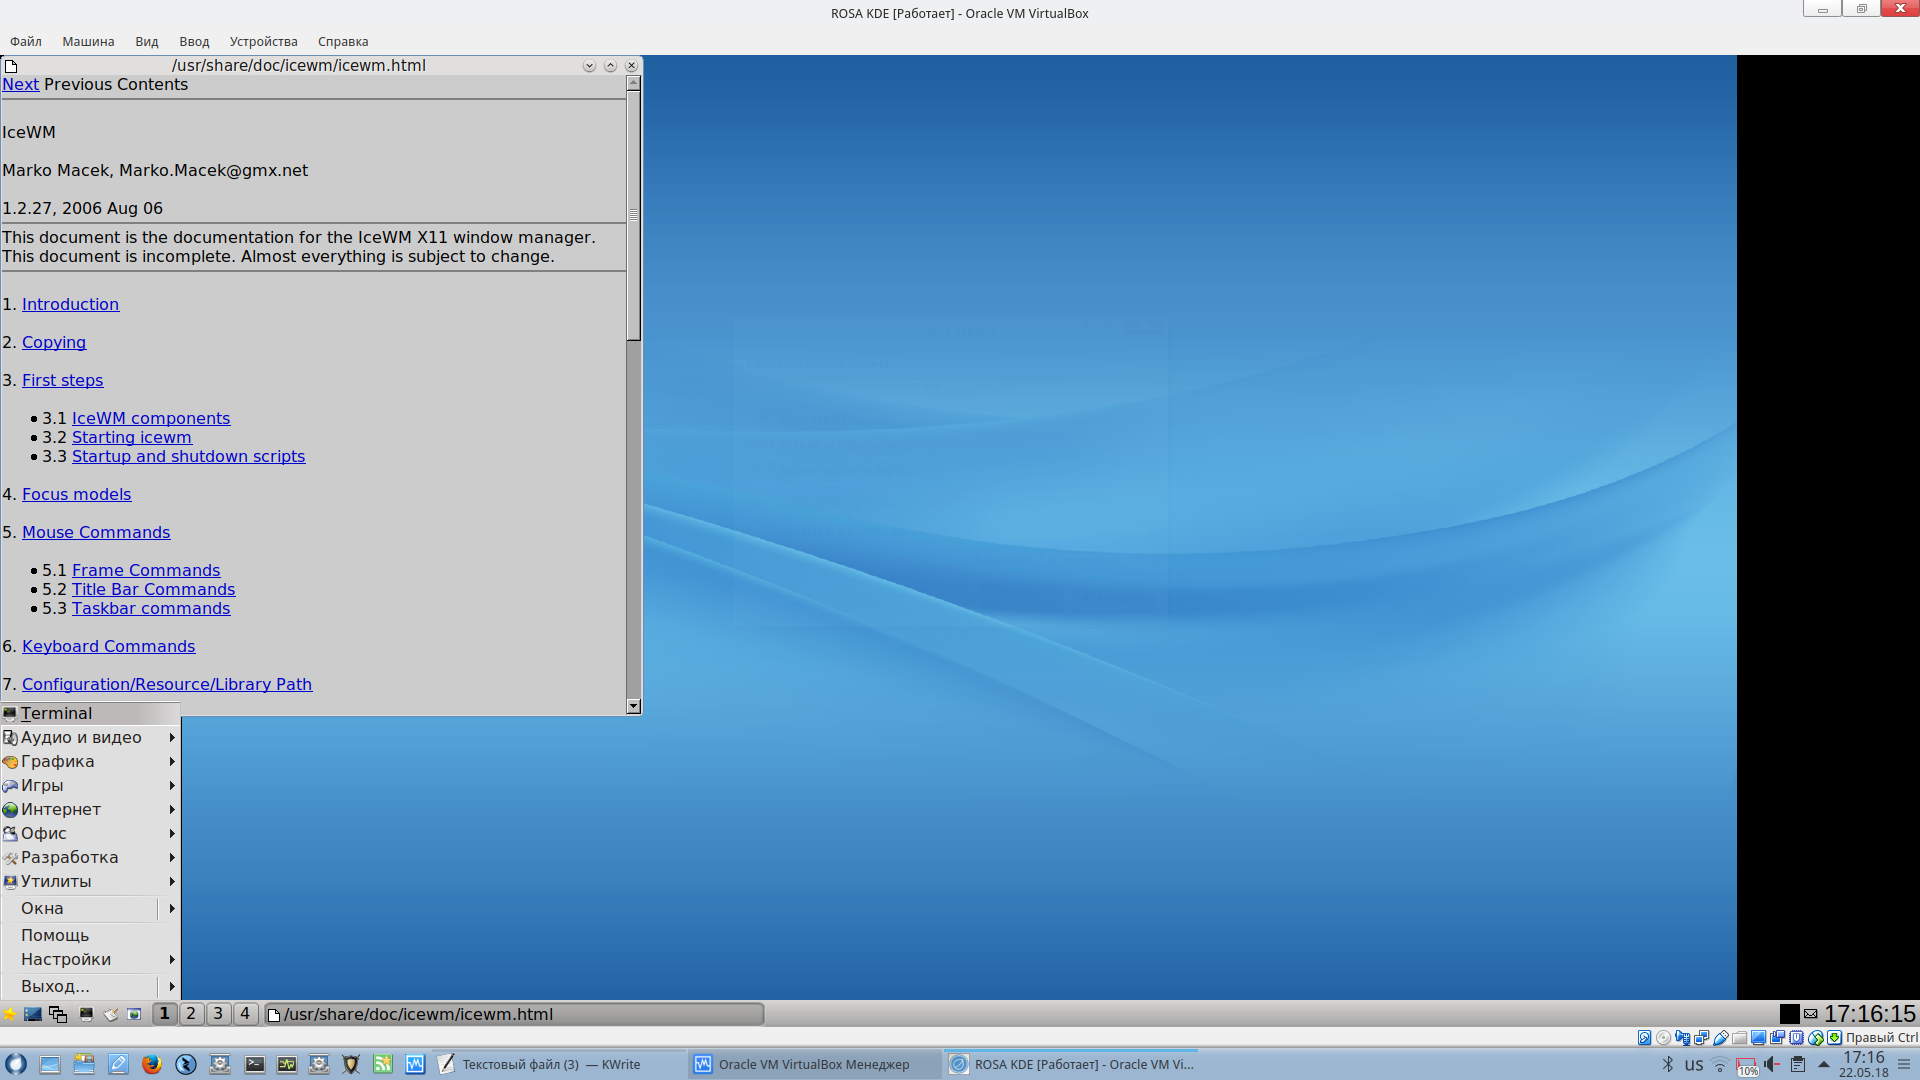The image size is (1920, 1080).
Task: Click the shared folders icon in VirtualBox status bar
Action: (x=1739, y=1038)
